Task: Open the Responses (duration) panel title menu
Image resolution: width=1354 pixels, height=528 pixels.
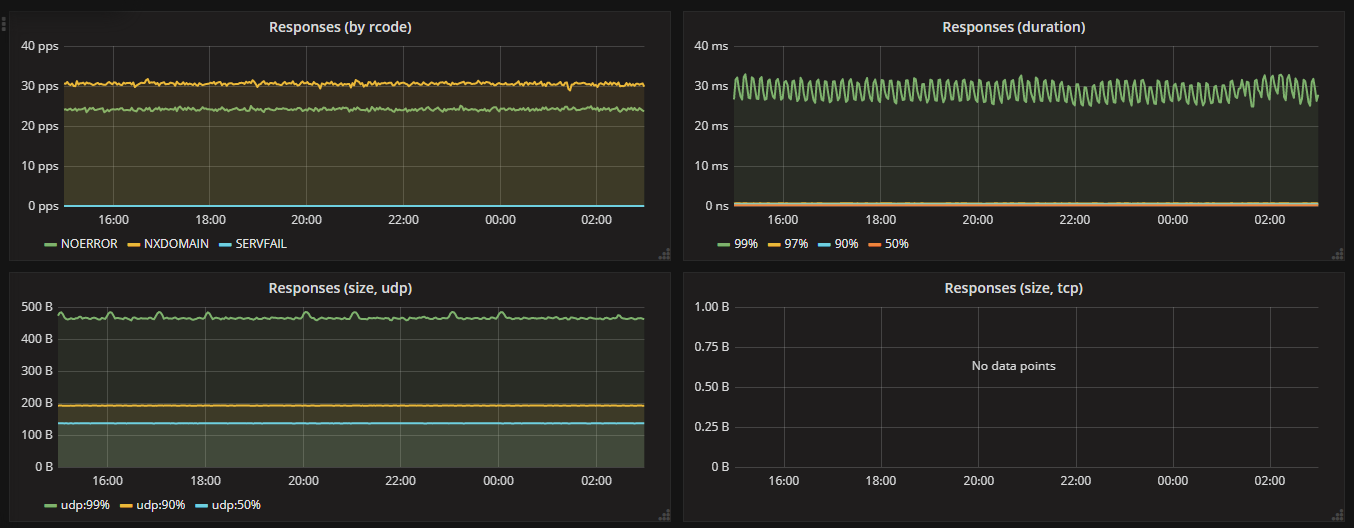Action: tap(1014, 27)
